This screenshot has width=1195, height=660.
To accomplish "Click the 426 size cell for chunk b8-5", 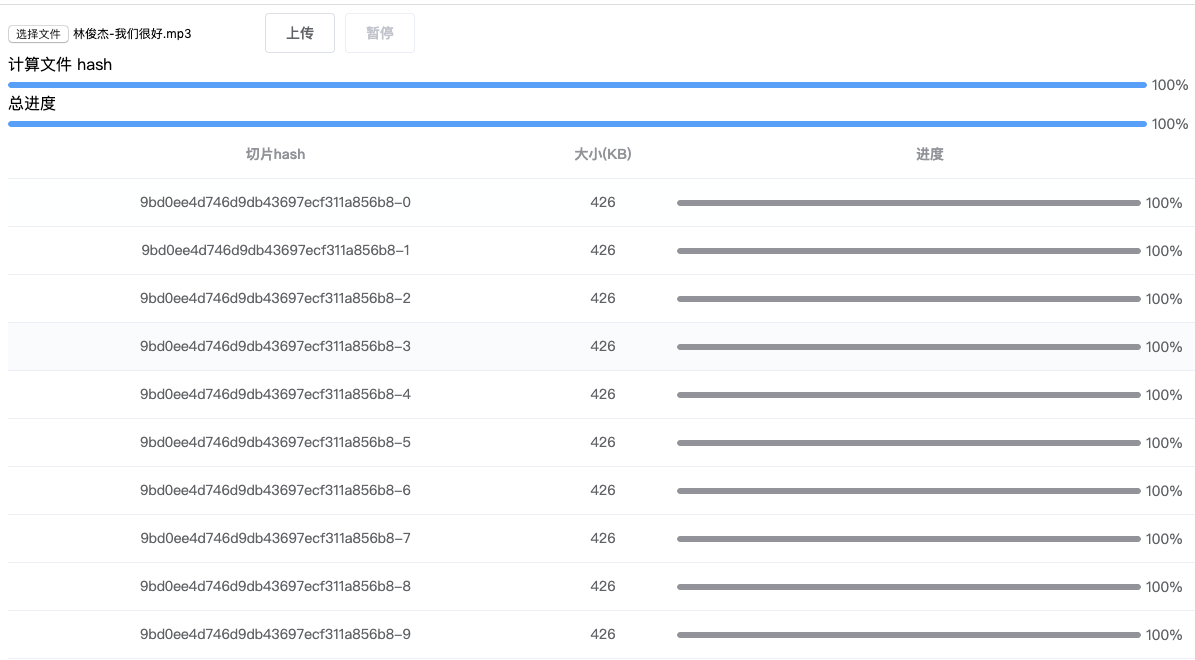I will pos(602,442).
